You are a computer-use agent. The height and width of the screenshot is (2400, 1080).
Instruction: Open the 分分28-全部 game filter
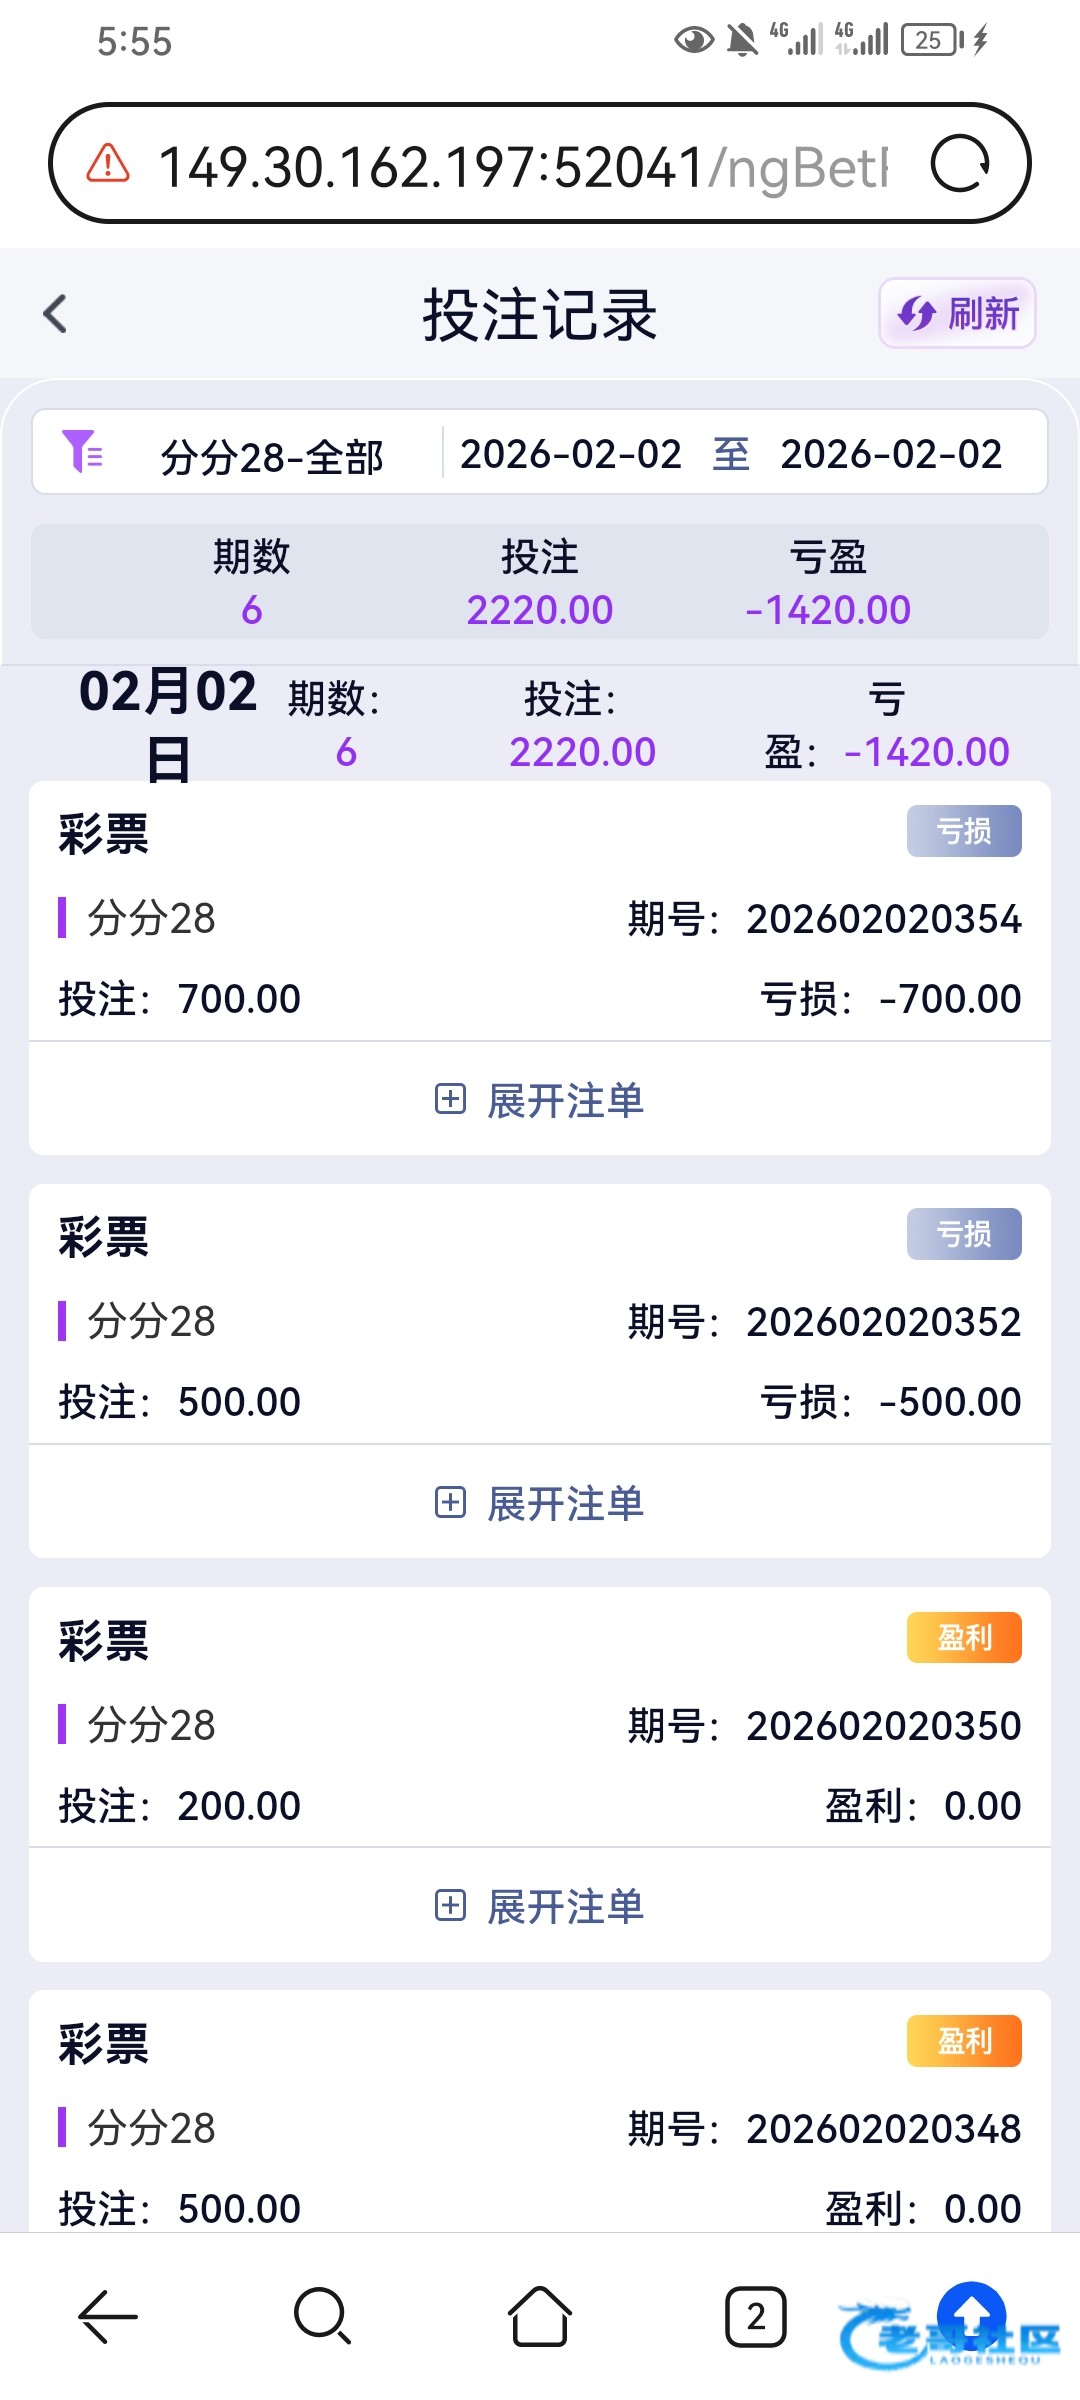click(272, 457)
